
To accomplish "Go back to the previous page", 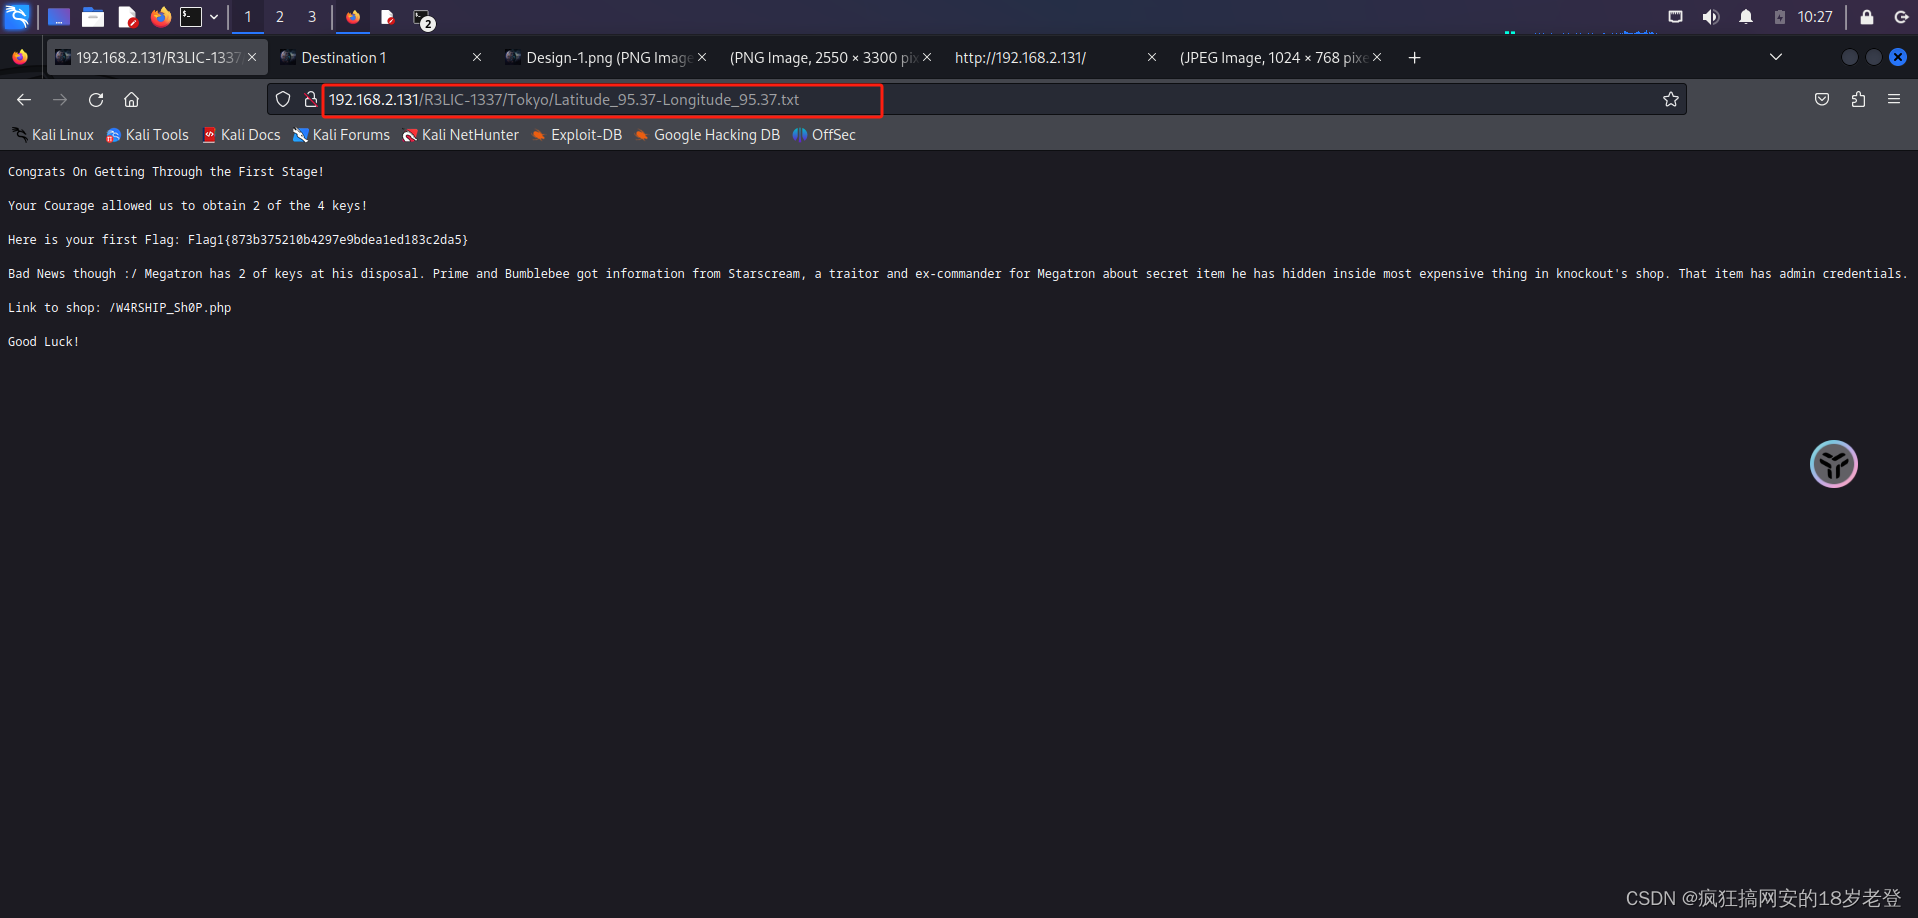I will coord(24,100).
